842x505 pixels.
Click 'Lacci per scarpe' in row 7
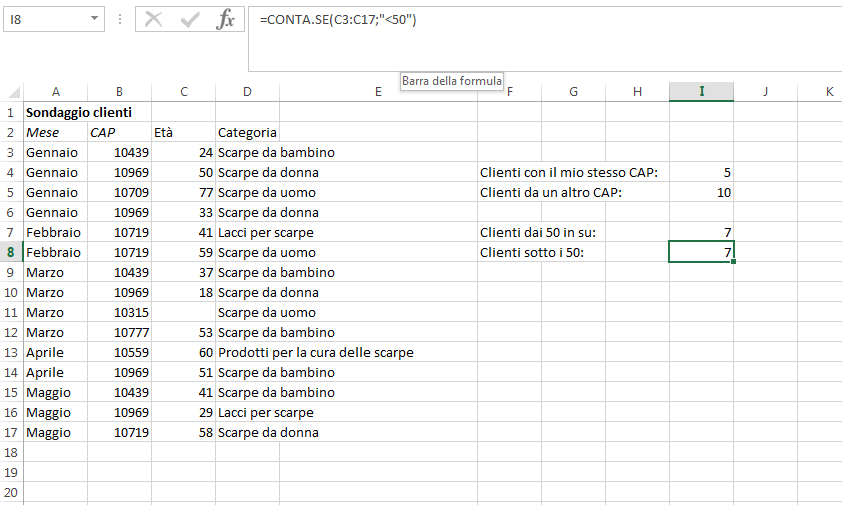(x=266, y=233)
